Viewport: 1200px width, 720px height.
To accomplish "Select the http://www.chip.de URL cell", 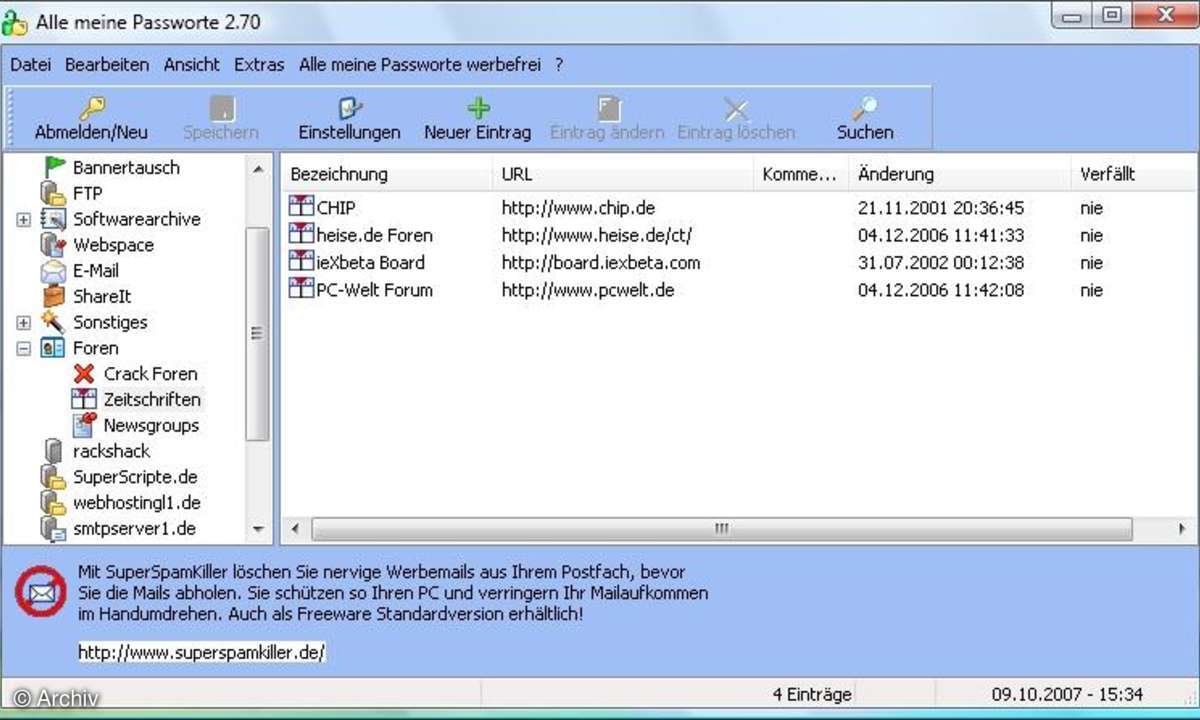I will click(x=578, y=208).
